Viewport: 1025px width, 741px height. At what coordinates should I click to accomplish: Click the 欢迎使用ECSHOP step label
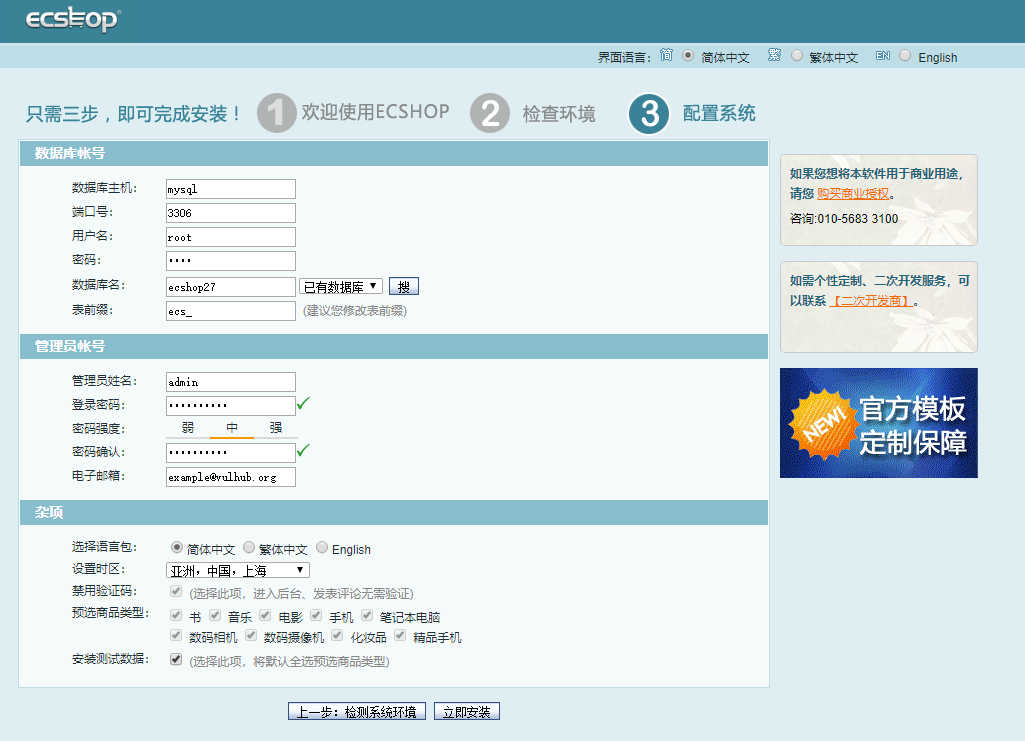pyautogui.click(x=375, y=112)
